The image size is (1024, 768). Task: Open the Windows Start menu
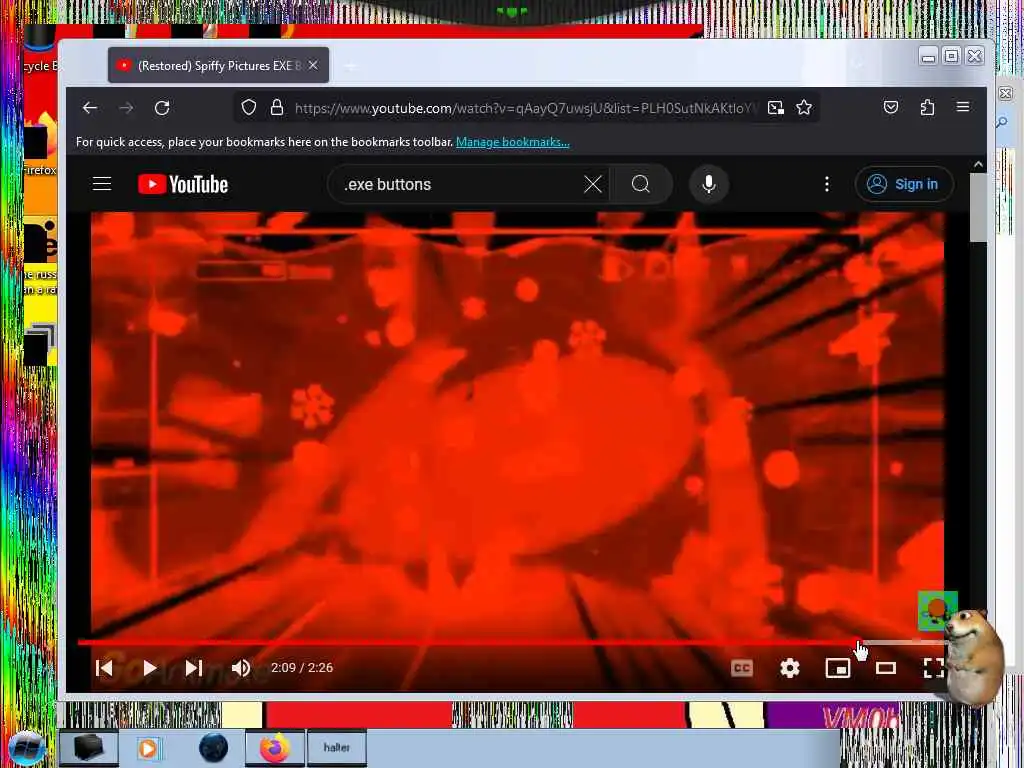26,748
